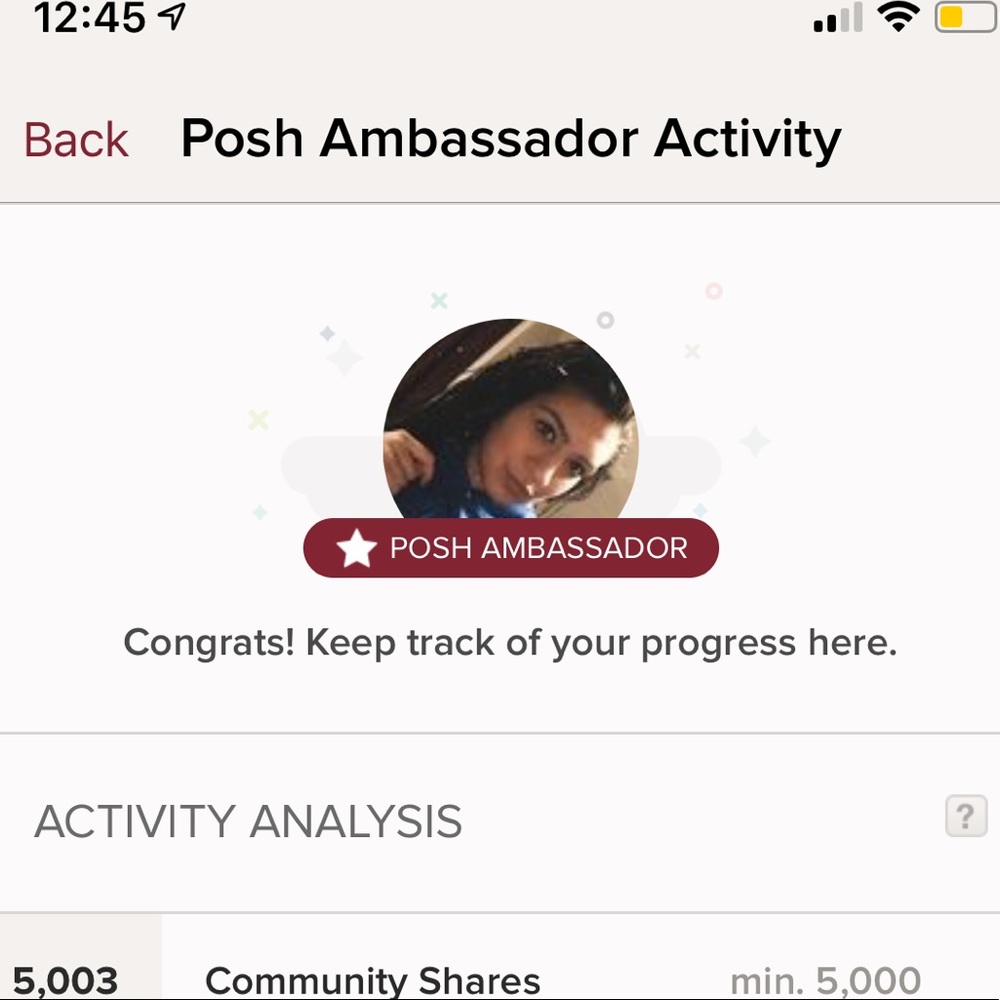The image size is (1000, 1000).
Task: Select the ACTIVITY ANALYSIS section heading
Action: (x=248, y=821)
